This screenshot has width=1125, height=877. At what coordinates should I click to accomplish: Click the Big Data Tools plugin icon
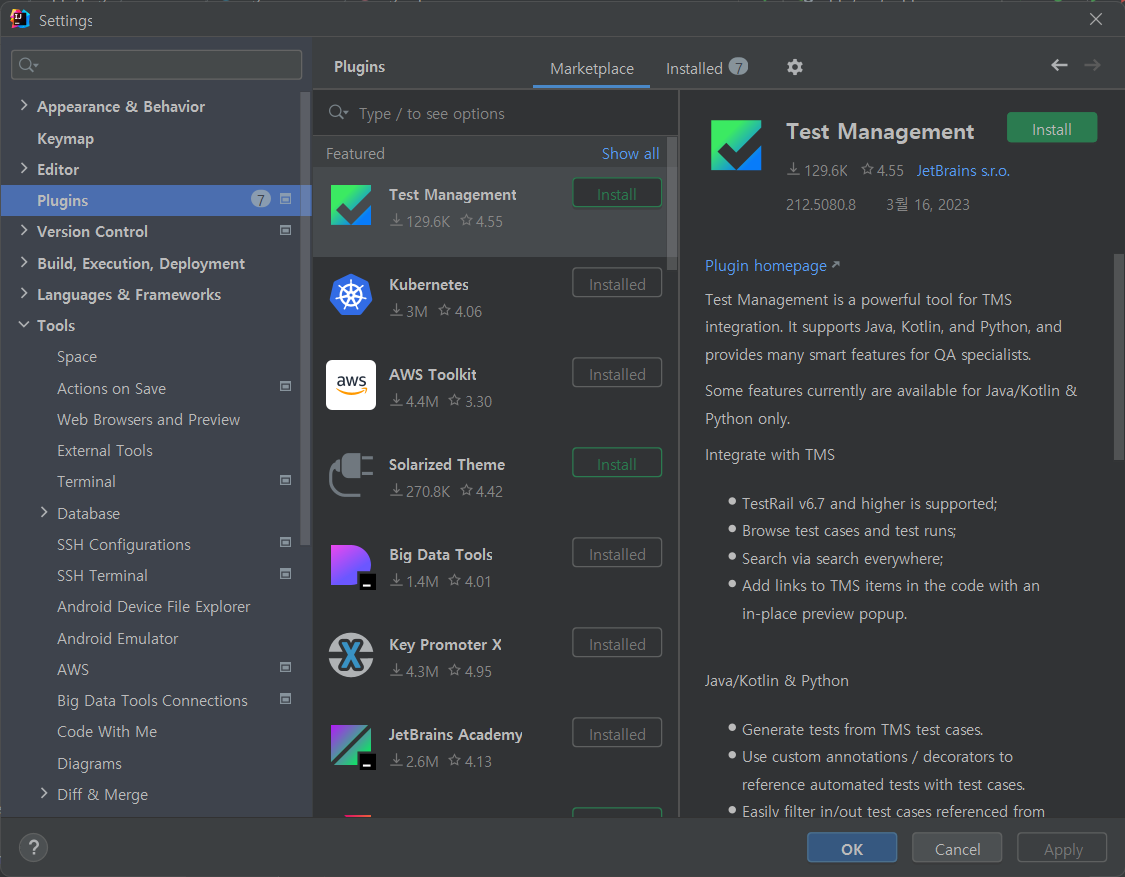(352, 566)
